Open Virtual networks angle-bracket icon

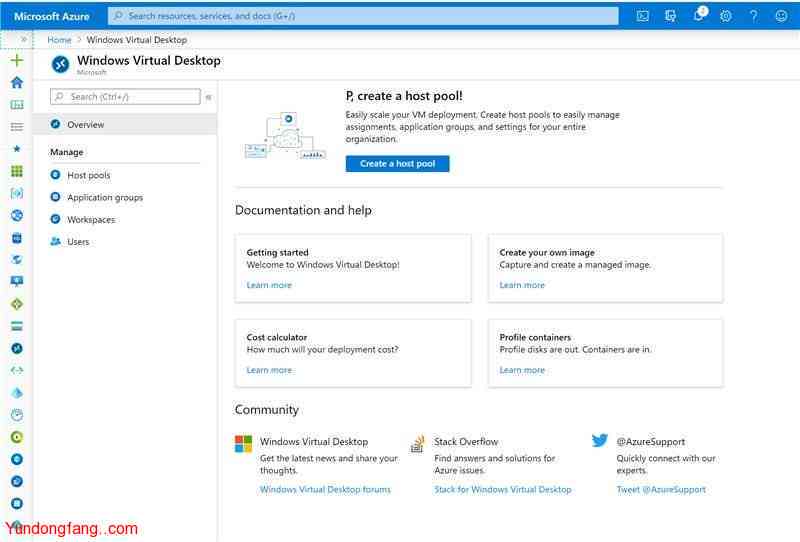coord(17,370)
